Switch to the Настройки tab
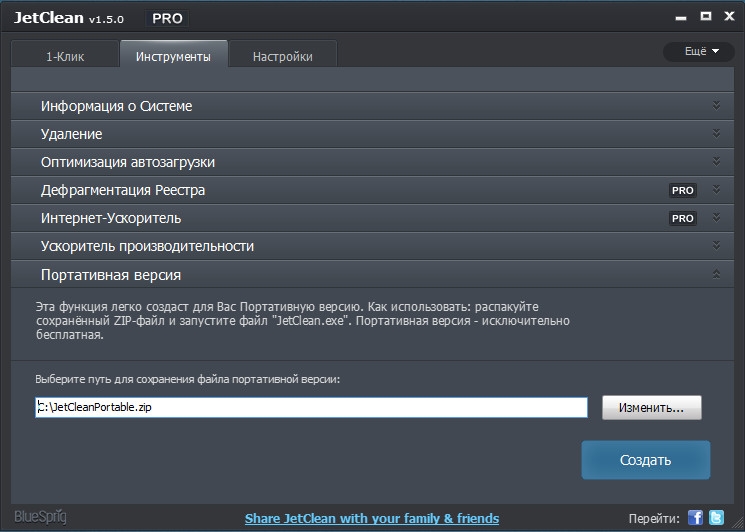The height and width of the screenshot is (532, 745). 282,57
